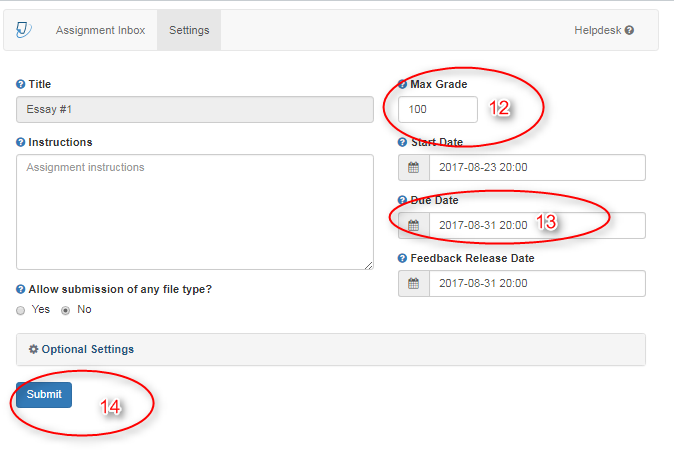This screenshot has width=674, height=452.
Task: Click the Turnitin logo icon
Action: coord(24,30)
